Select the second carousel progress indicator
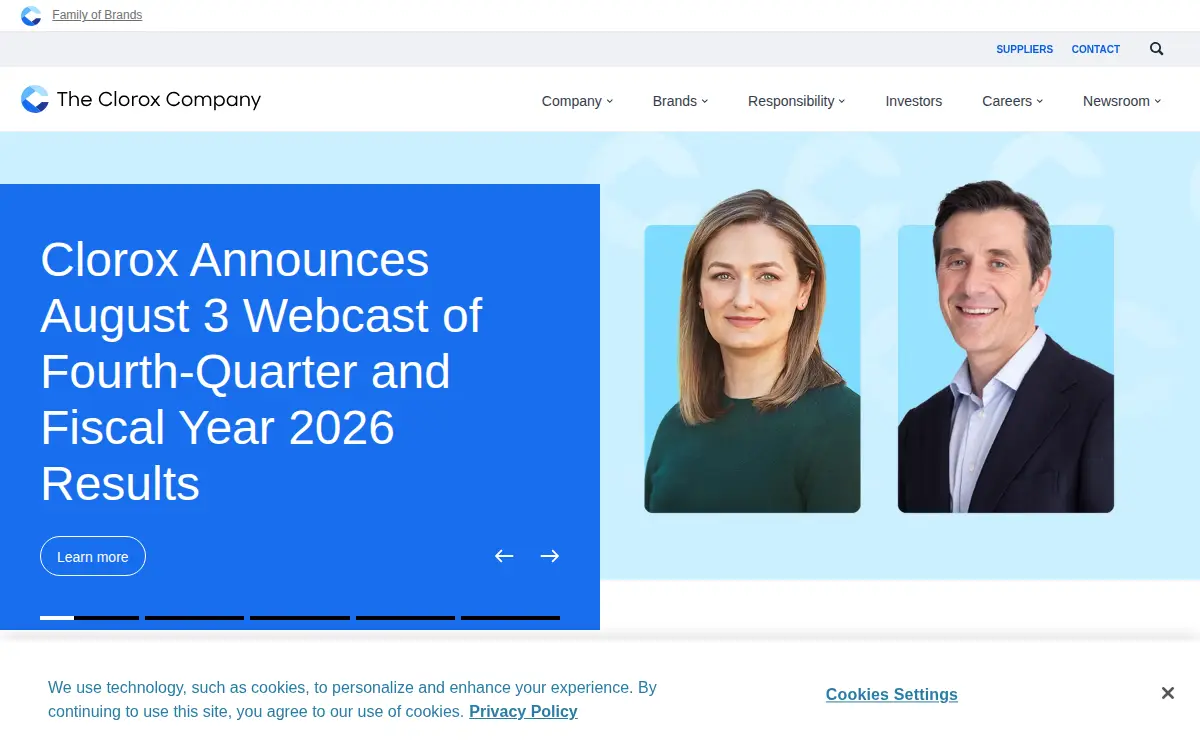This screenshot has height=750, width=1200. 194,618
